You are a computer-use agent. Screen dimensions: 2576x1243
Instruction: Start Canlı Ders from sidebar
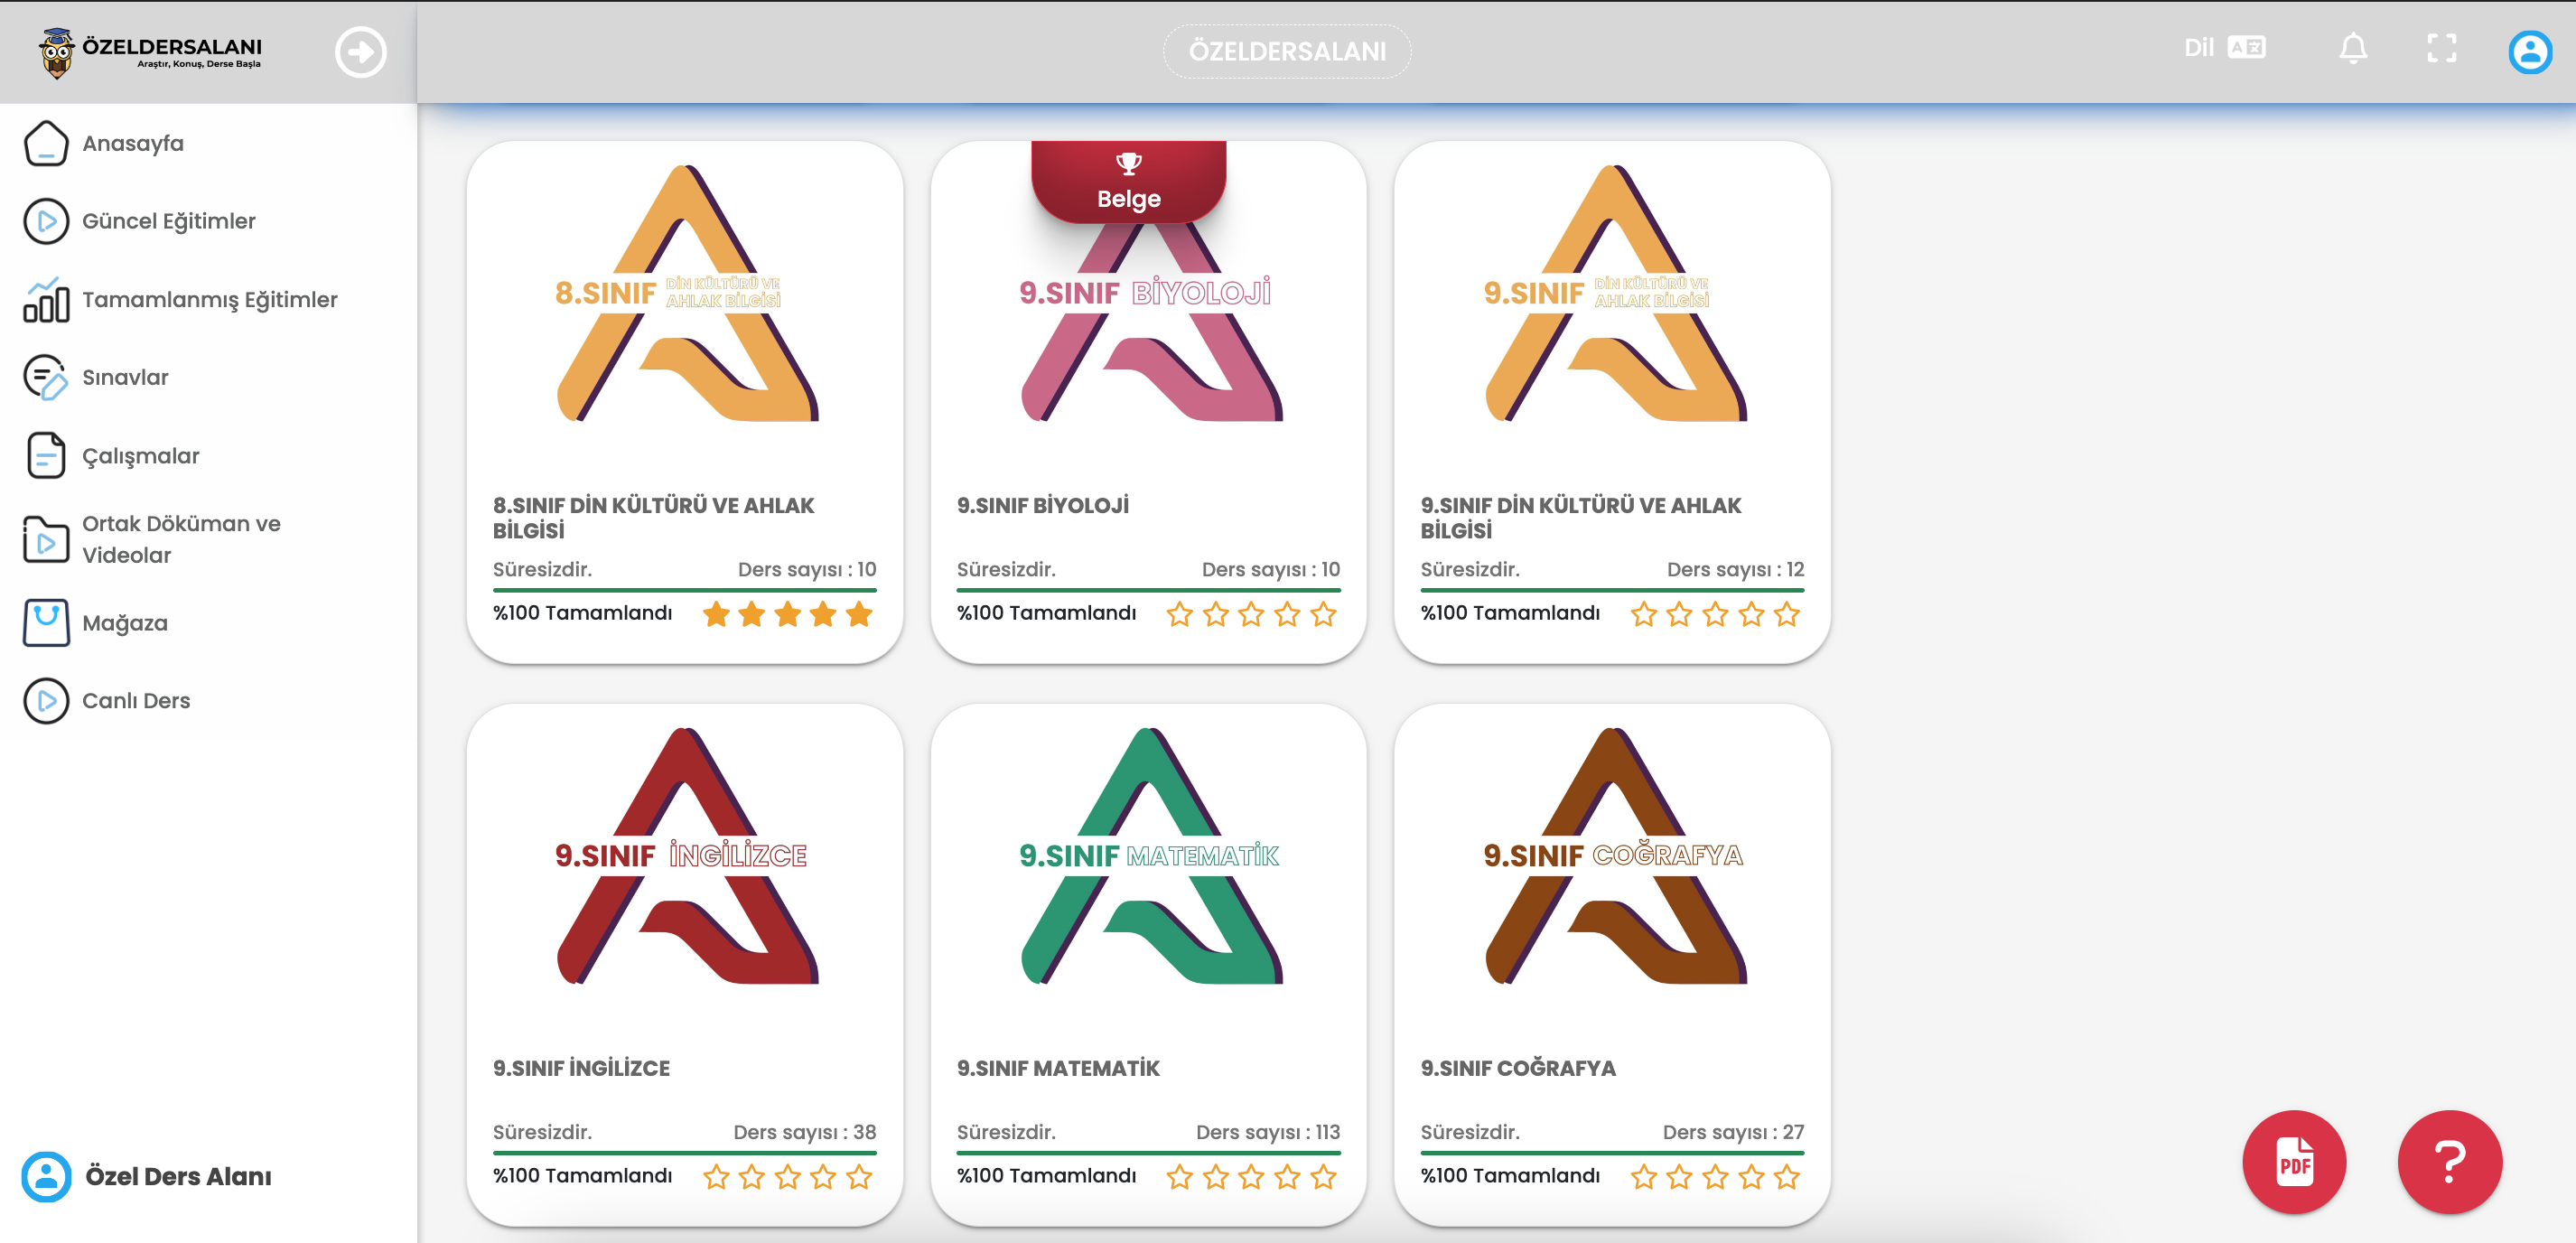coord(136,701)
